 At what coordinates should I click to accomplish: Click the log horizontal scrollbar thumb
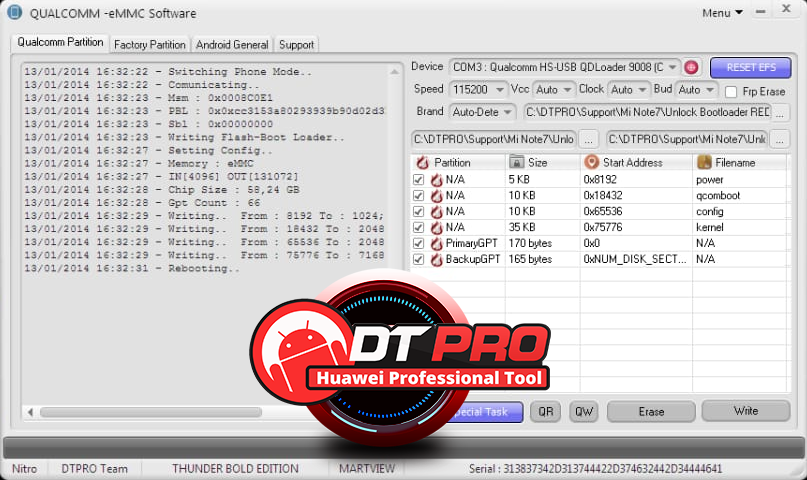pyautogui.click(x=151, y=412)
